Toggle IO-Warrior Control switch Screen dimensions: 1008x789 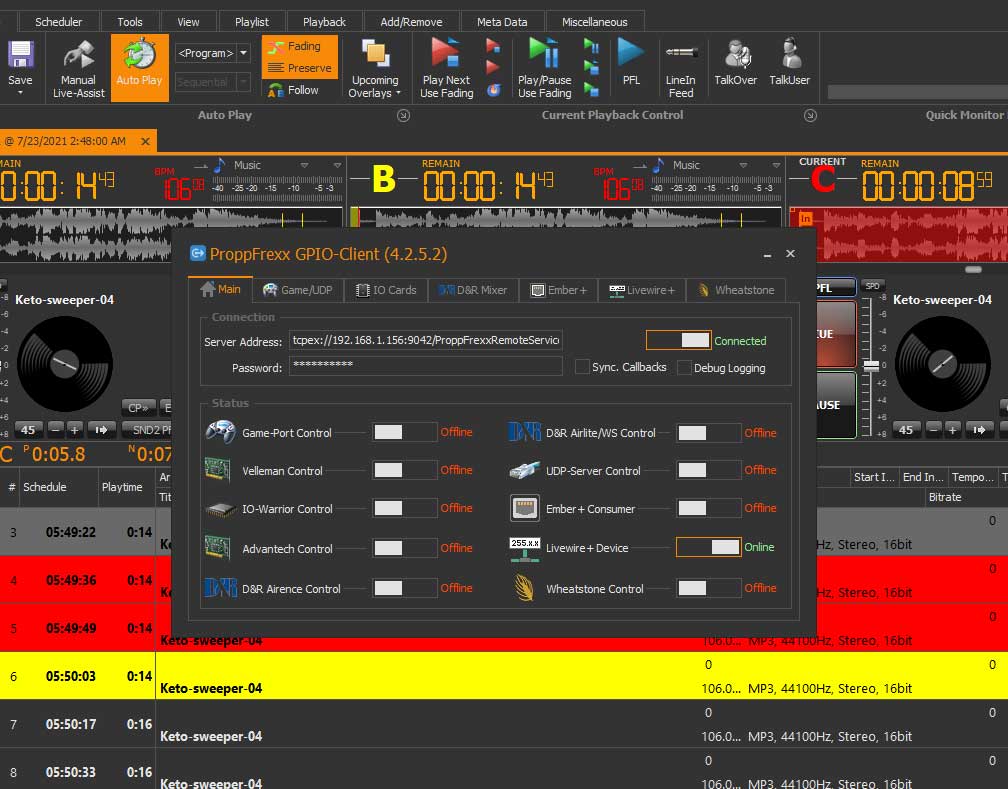pyautogui.click(x=405, y=508)
